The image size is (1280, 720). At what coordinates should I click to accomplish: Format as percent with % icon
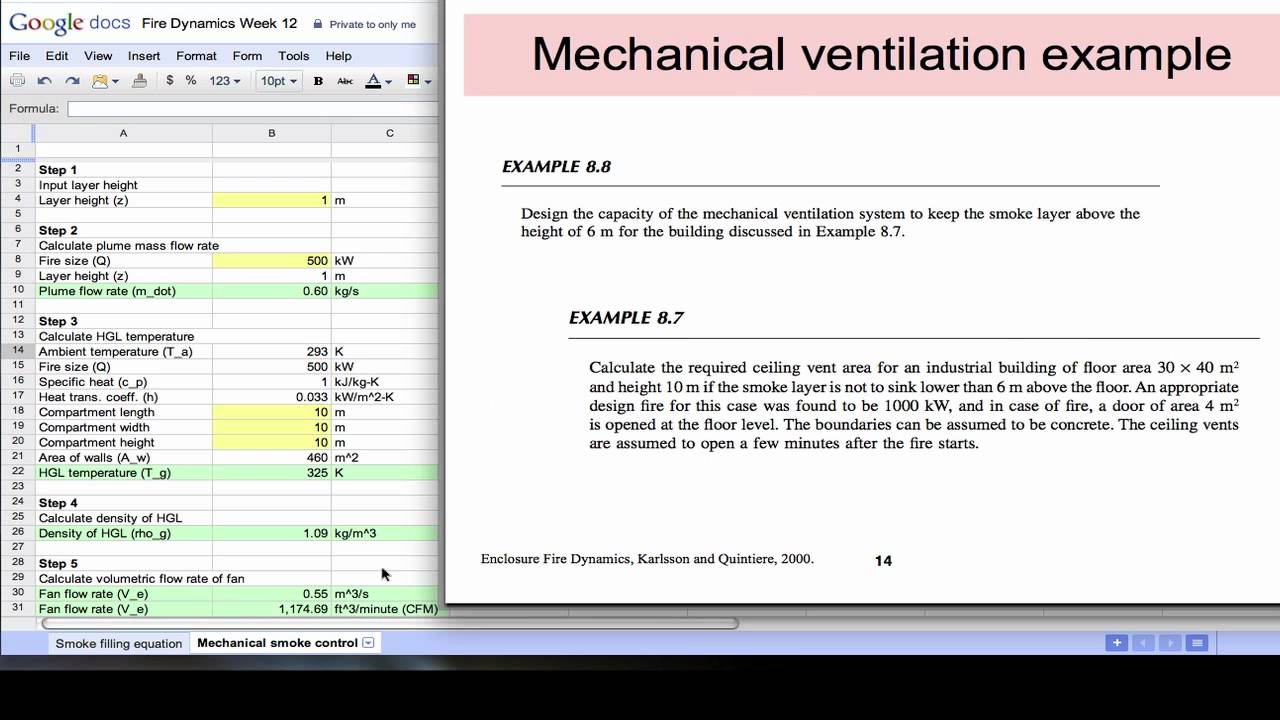tap(190, 81)
